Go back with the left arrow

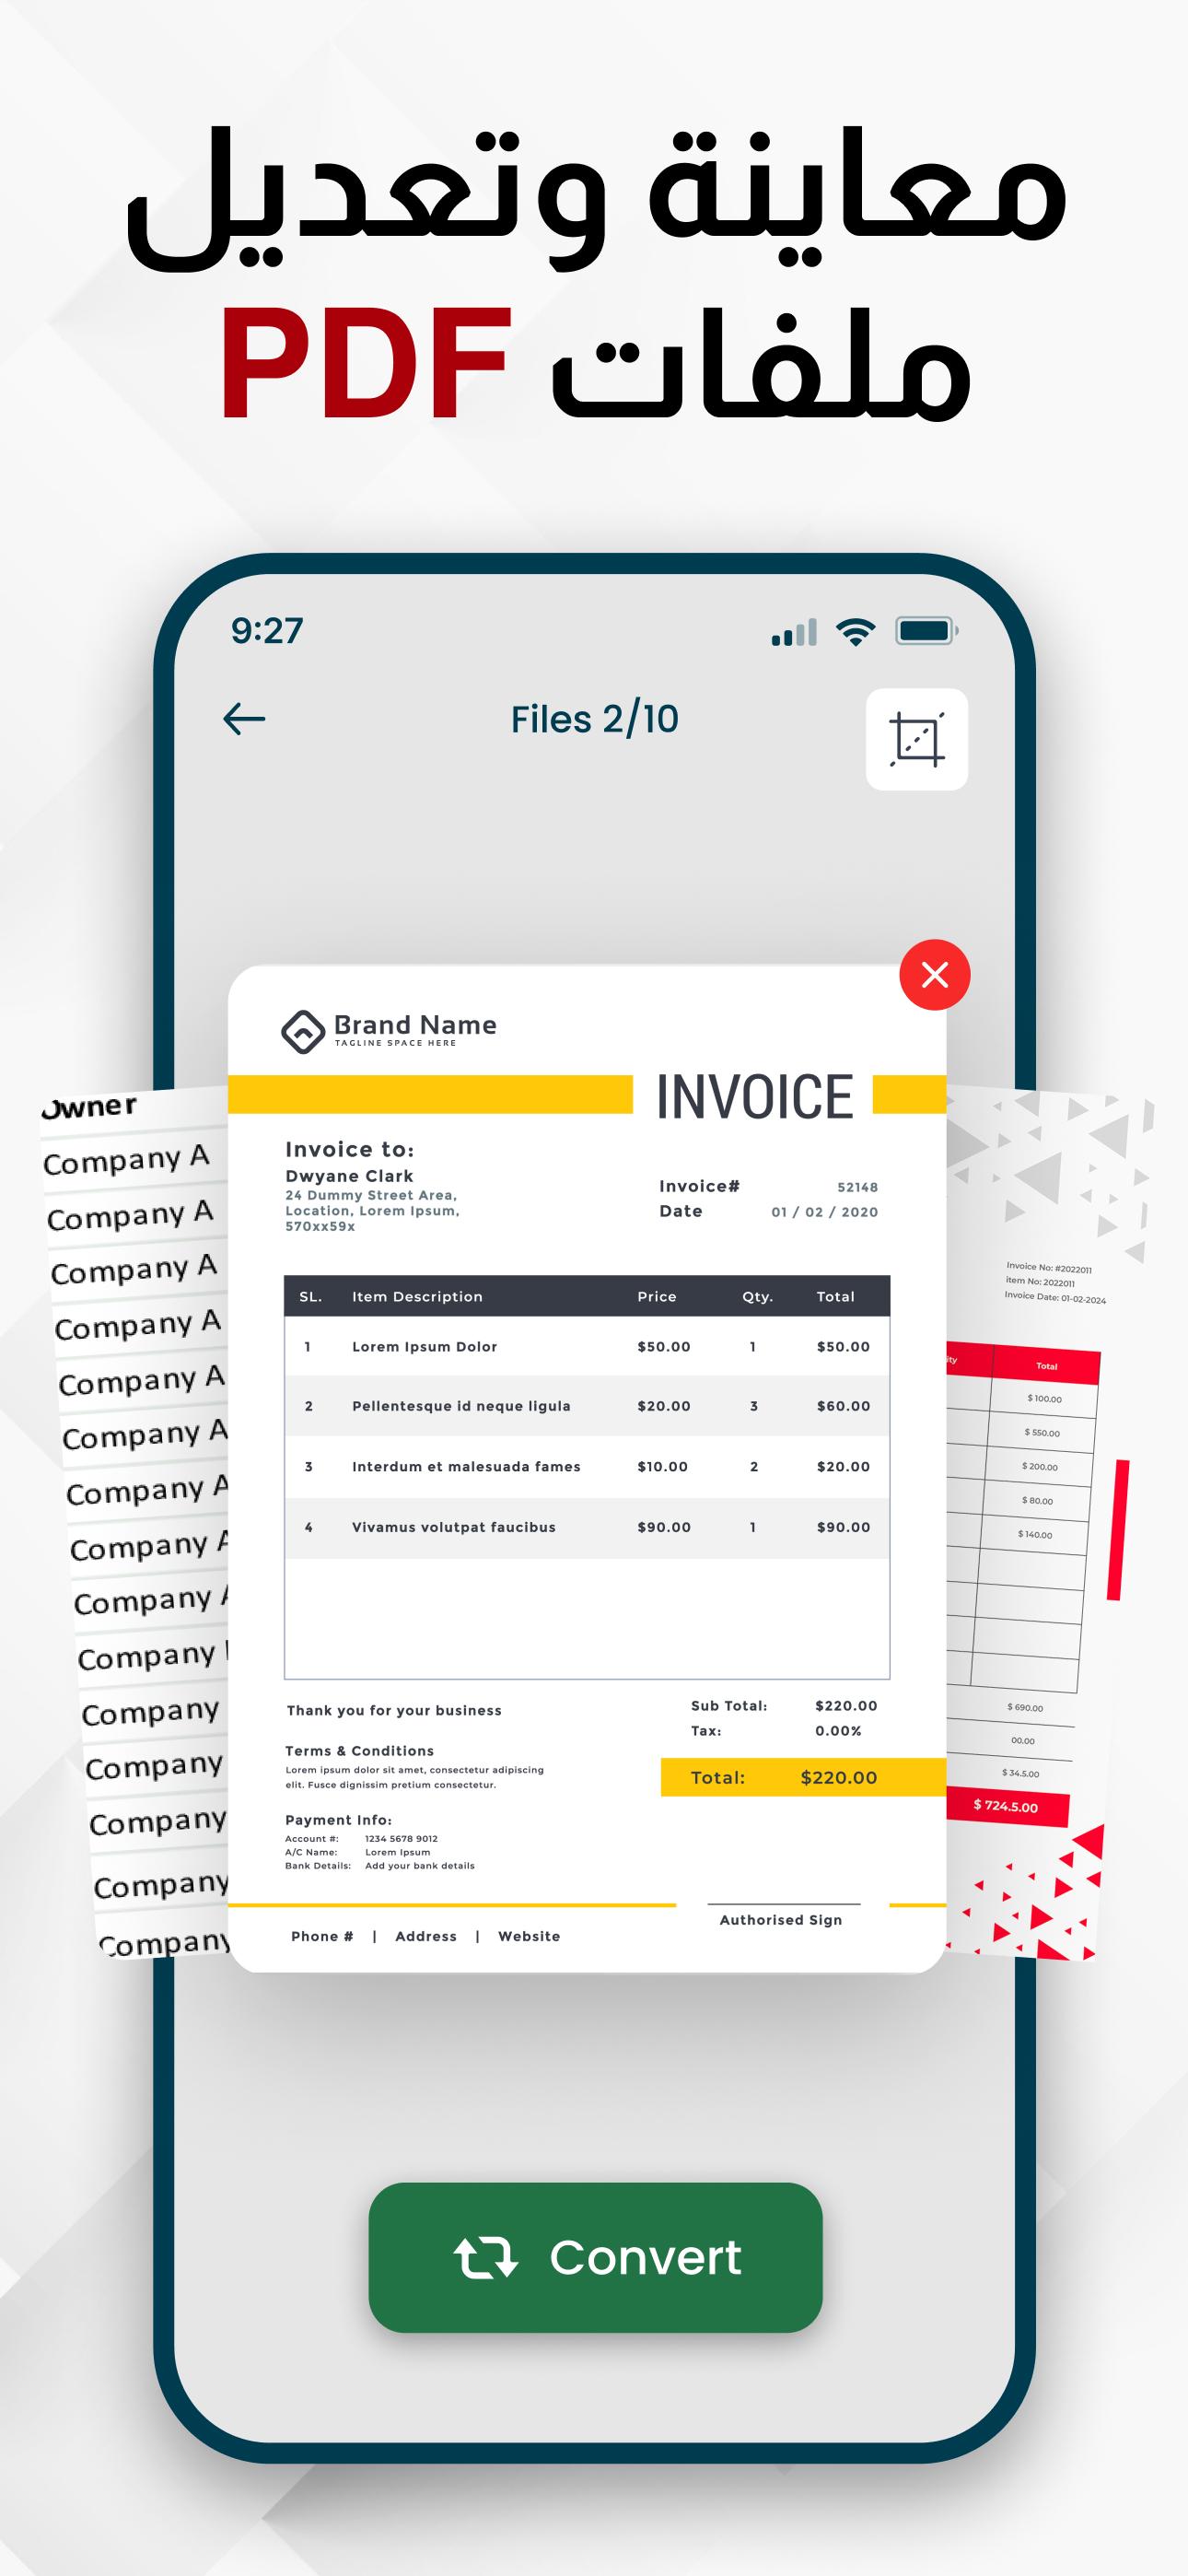point(244,718)
